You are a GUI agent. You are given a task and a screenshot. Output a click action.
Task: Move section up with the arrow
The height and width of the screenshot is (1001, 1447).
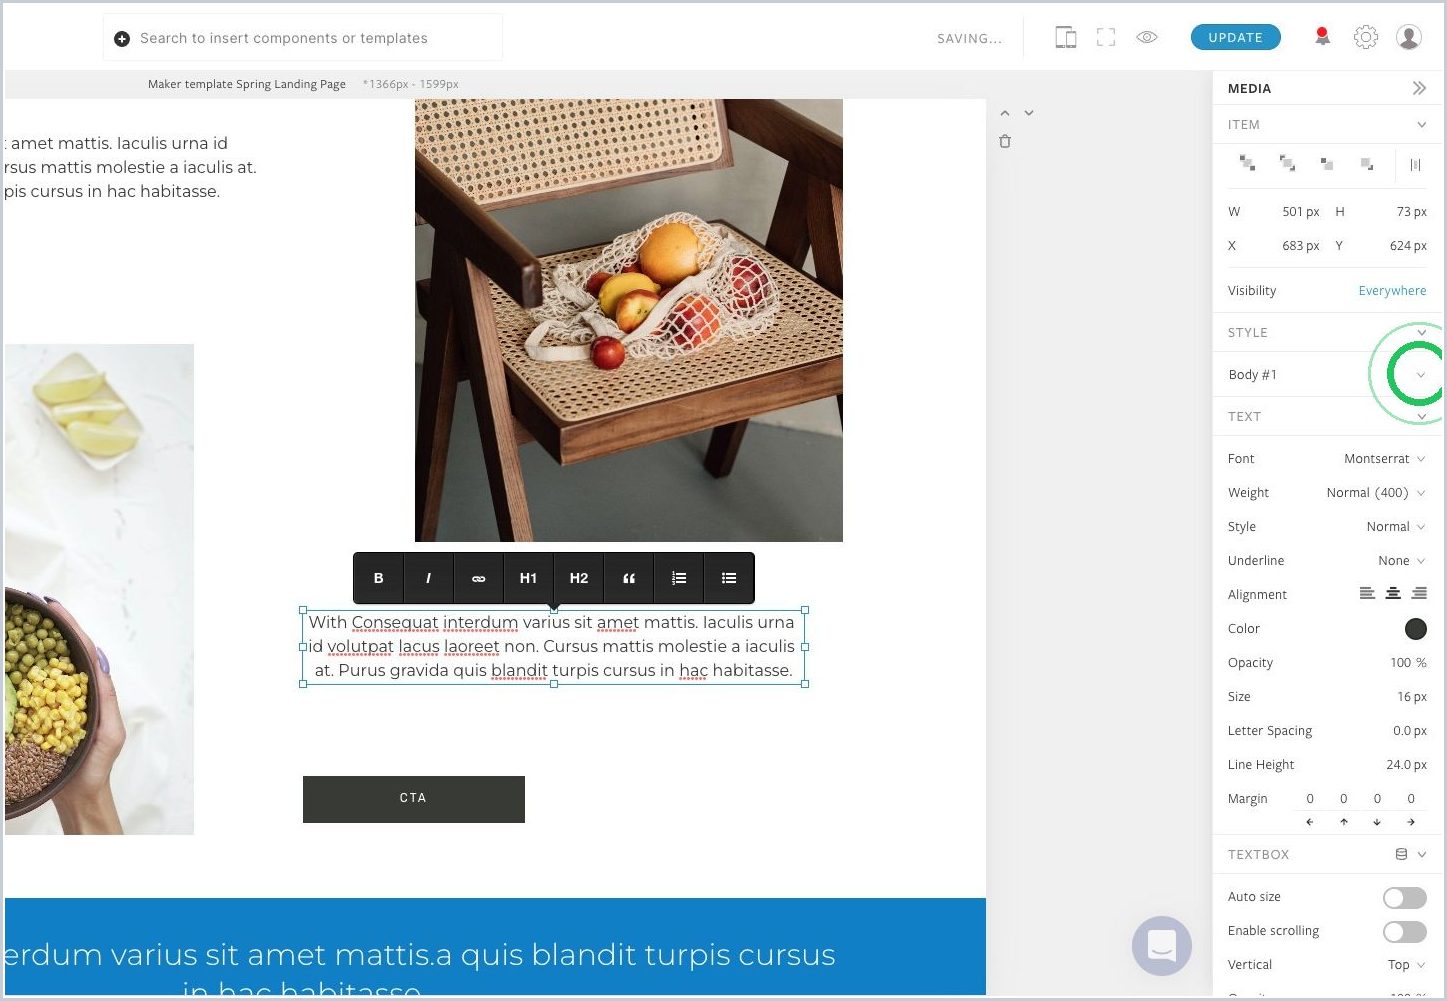(1005, 113)
